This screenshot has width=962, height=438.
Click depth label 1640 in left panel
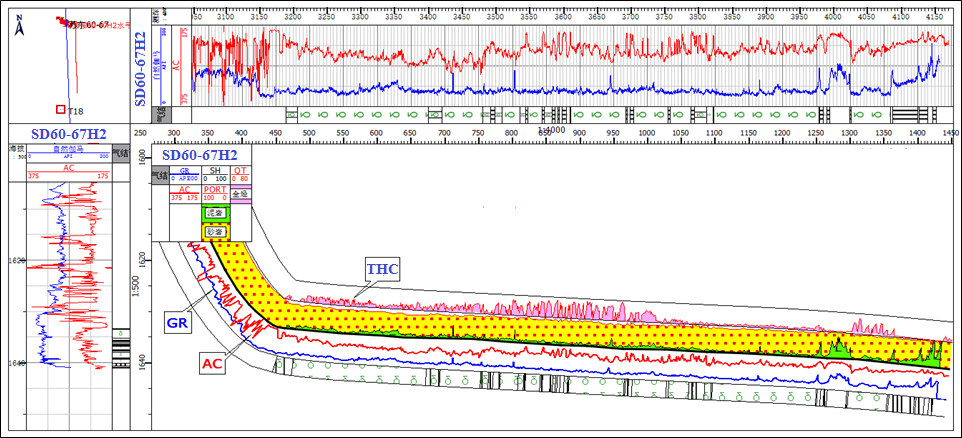coord(16,363)
